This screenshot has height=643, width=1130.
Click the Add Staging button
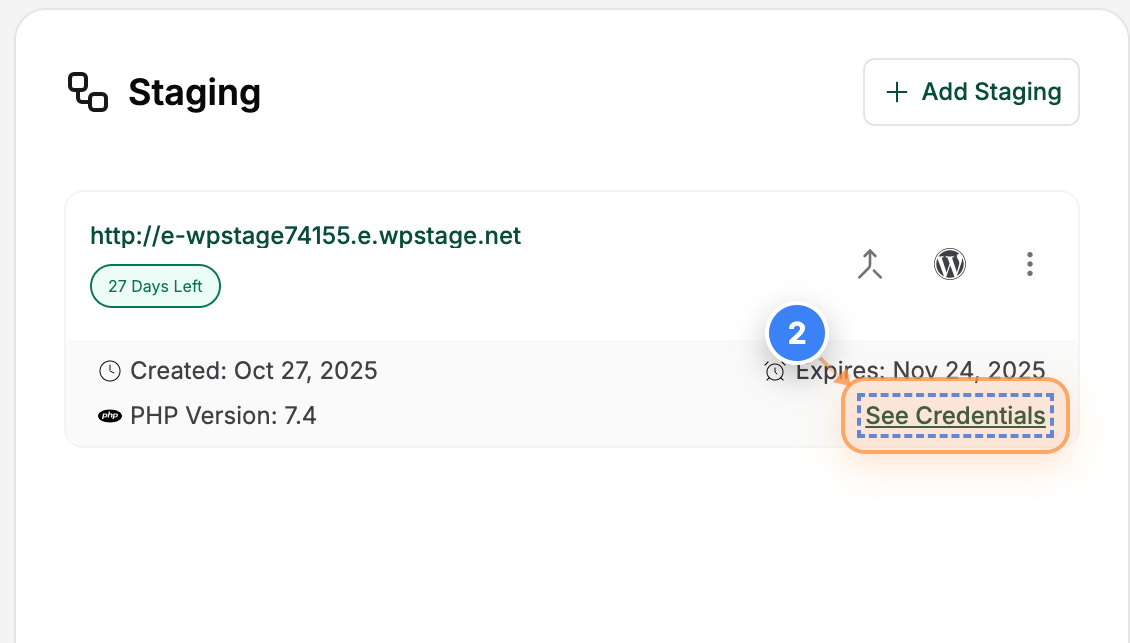[x=970, y=91]
